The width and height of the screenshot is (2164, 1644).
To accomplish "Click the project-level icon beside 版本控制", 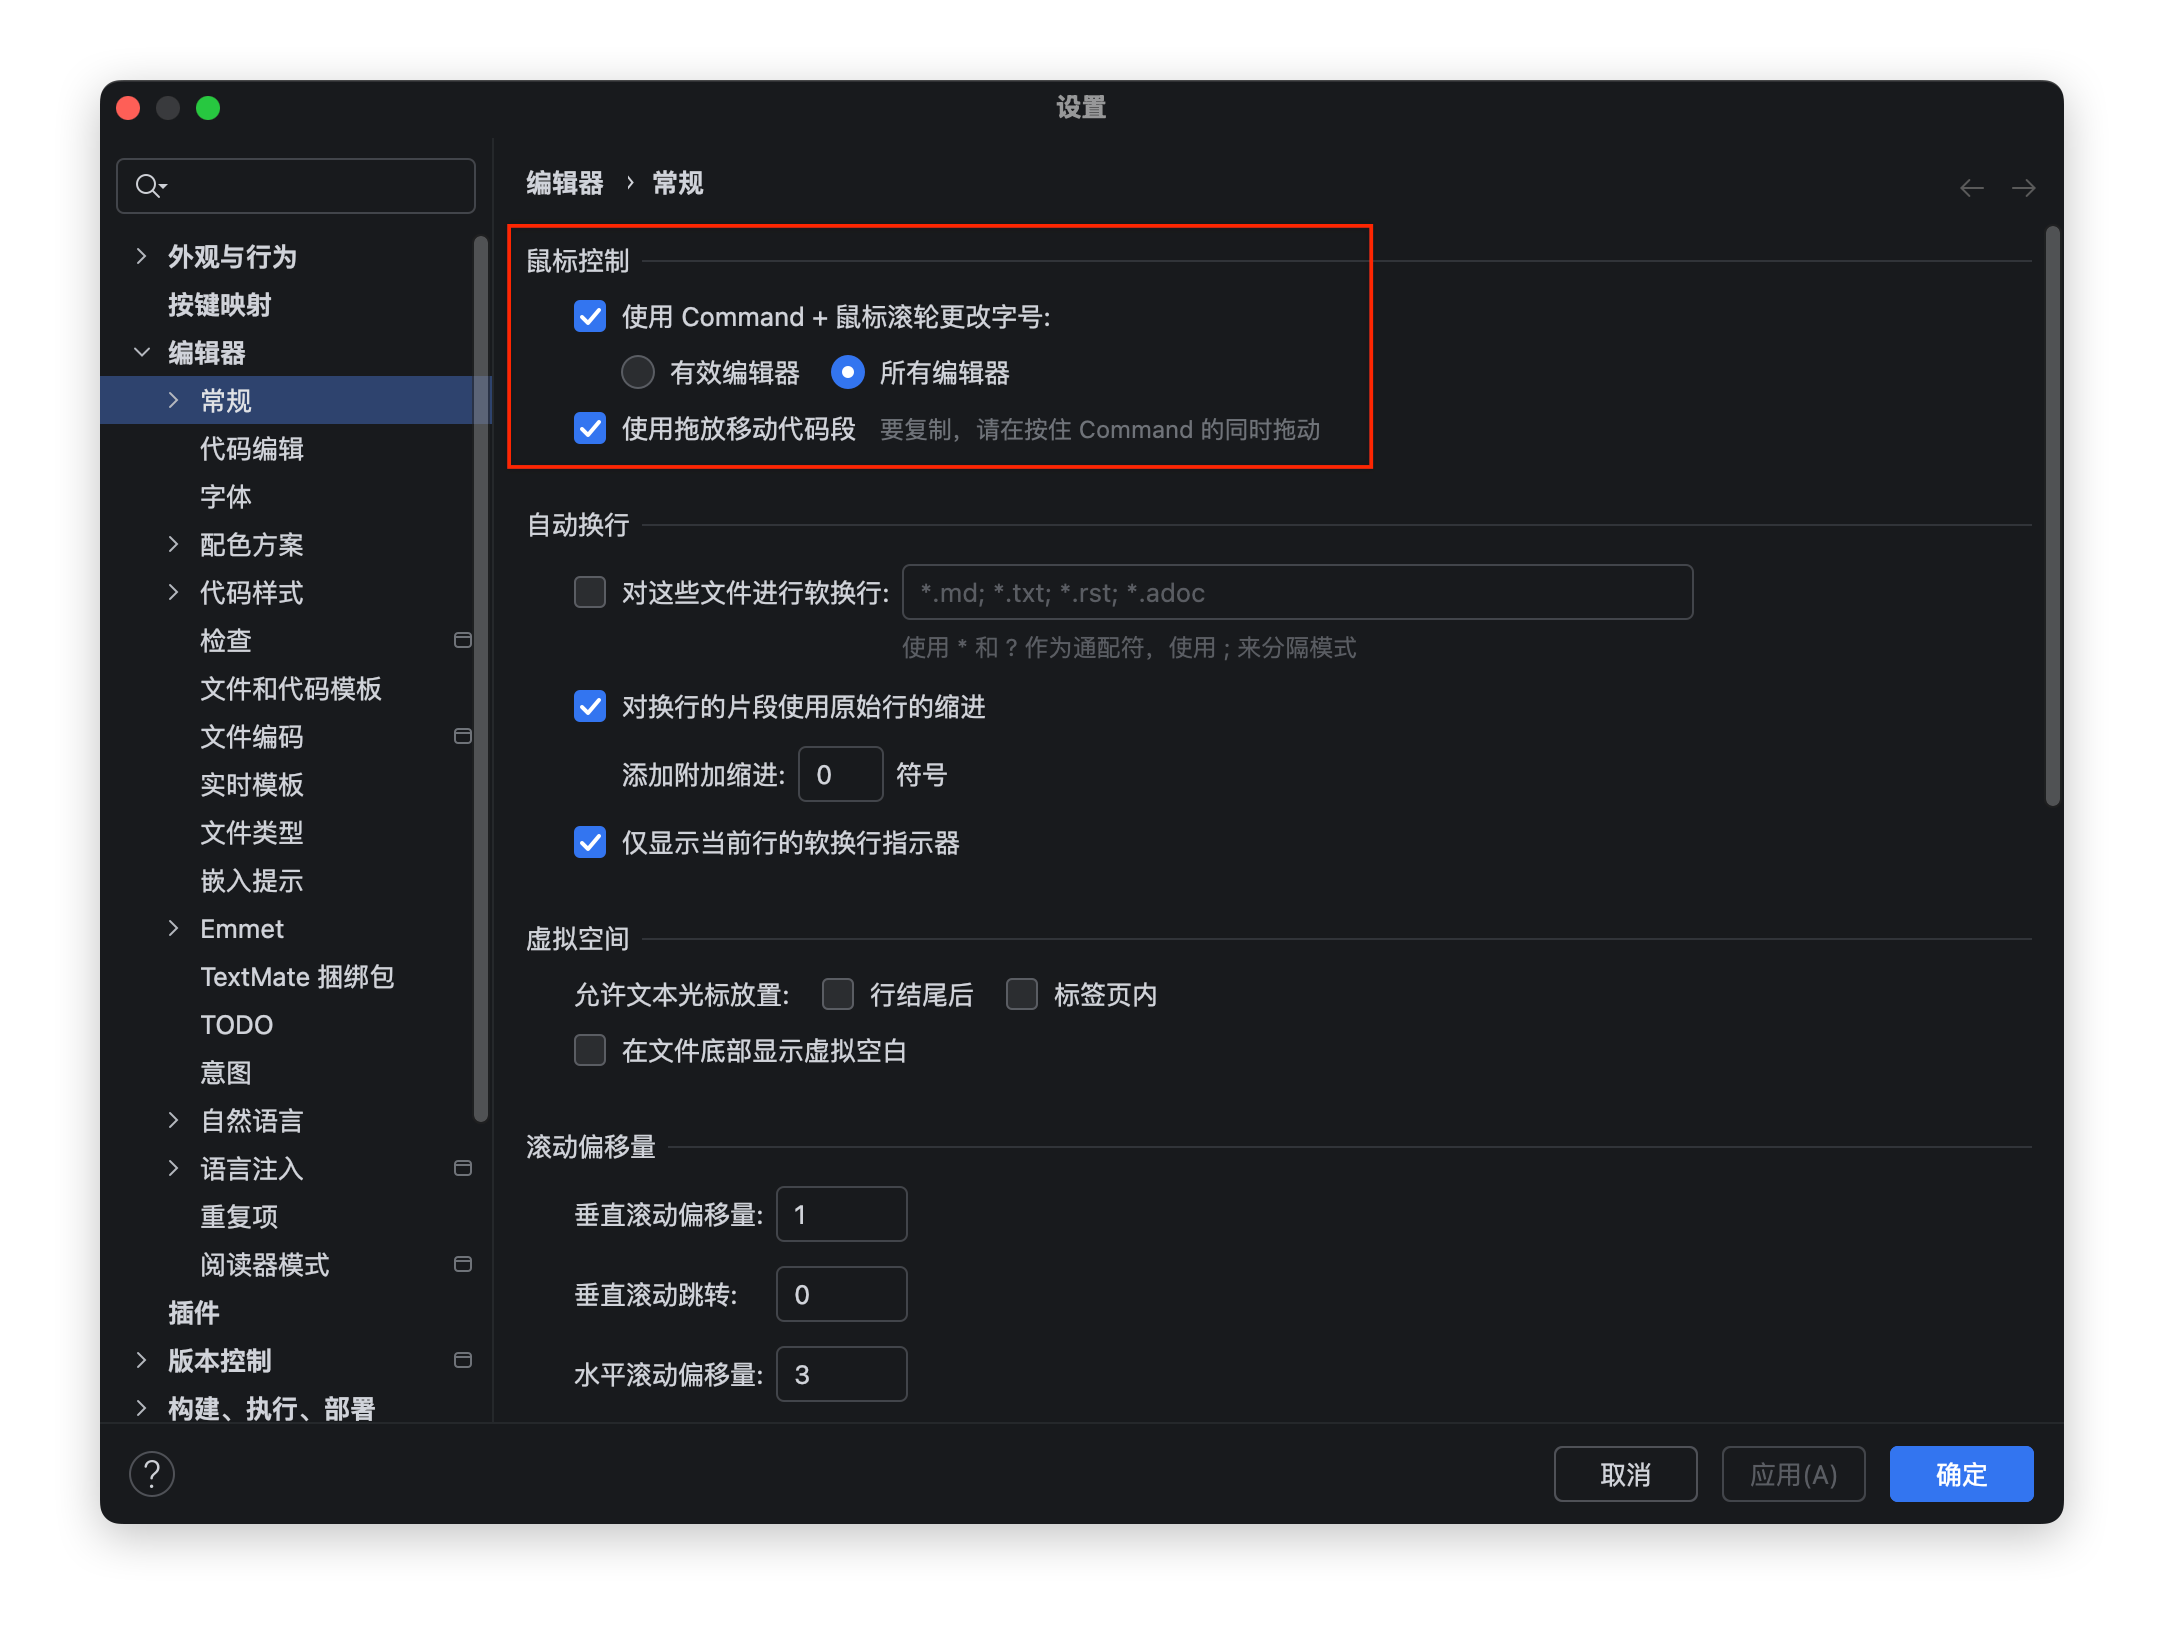I will tap(463, 1360).
